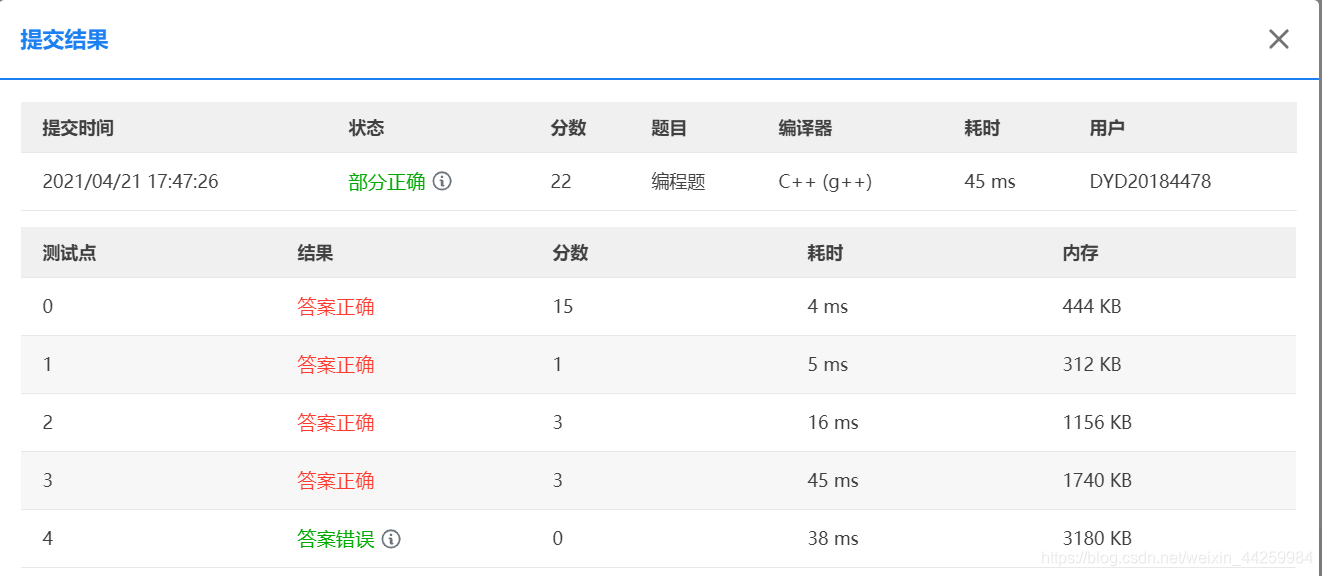Viewport: 1322px width, 576px height.
Task: Click the 答案正确 result of test point 3
Action: pos(335,480)
